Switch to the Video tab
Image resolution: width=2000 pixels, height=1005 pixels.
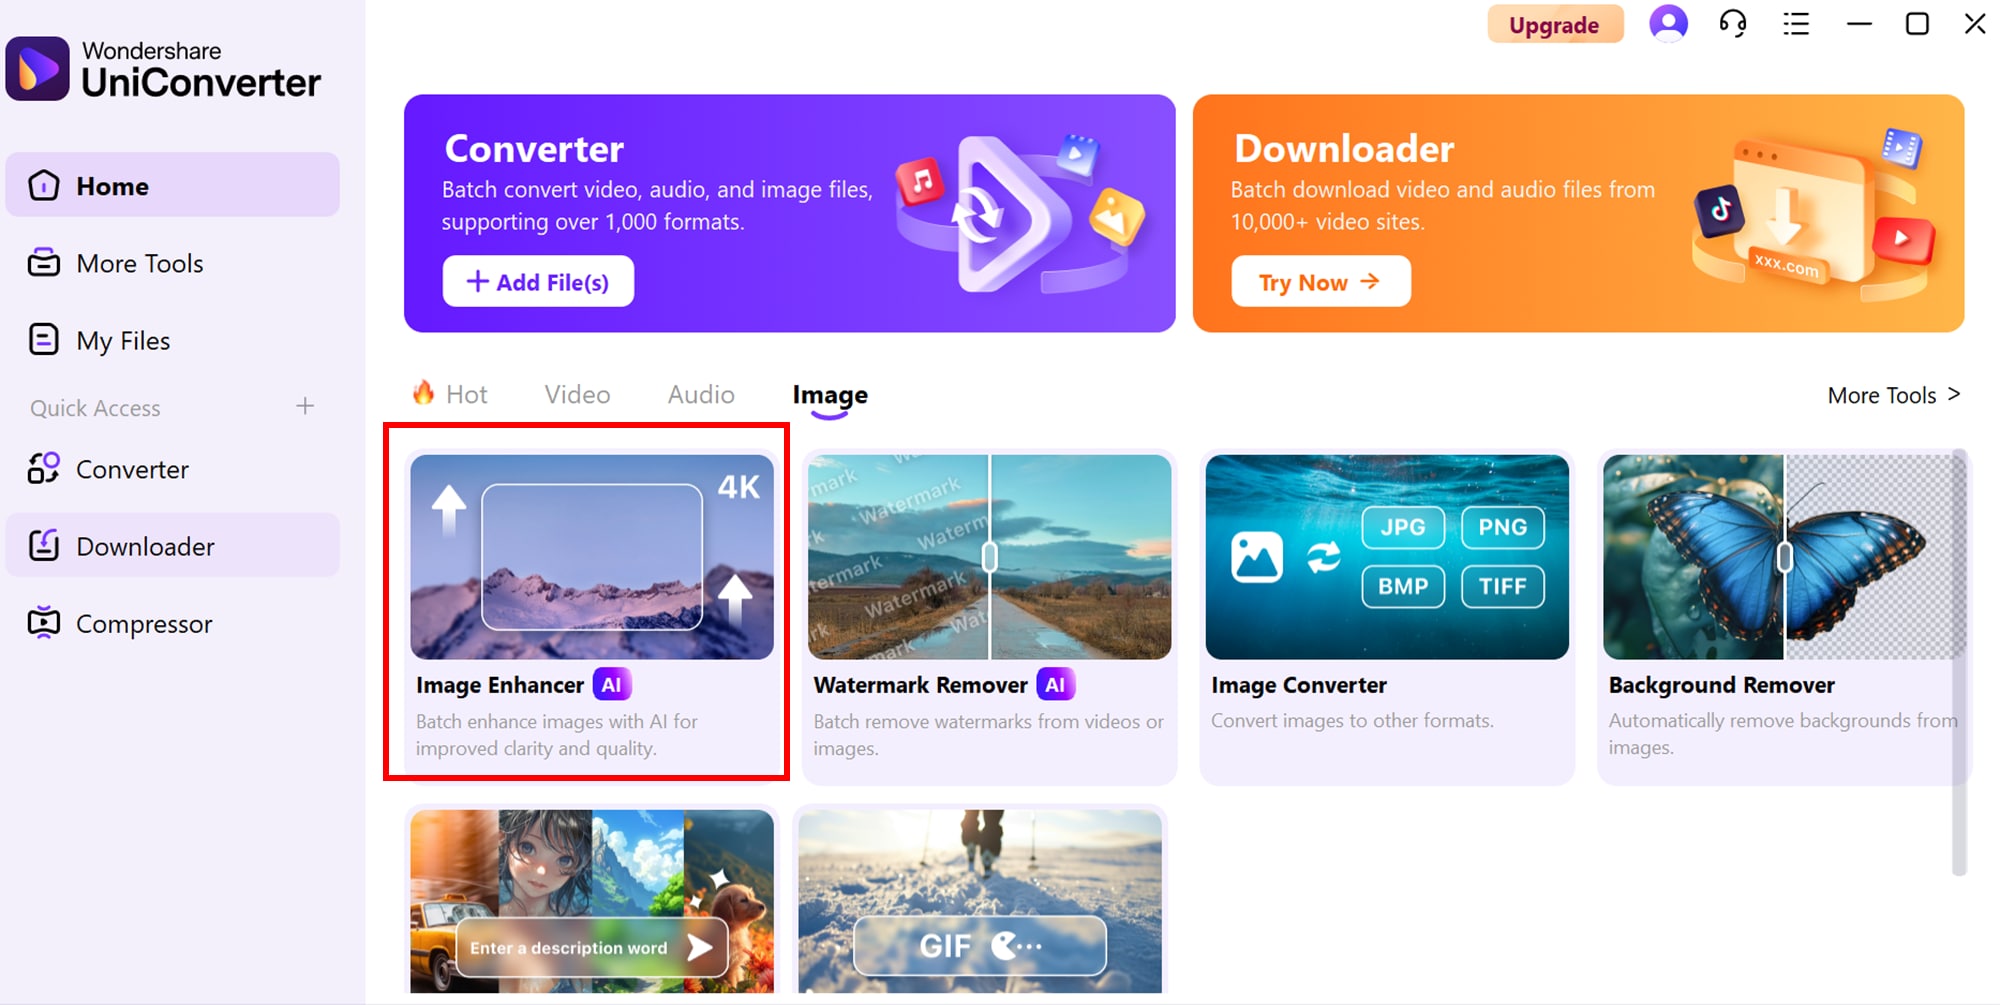coord(577,394)
